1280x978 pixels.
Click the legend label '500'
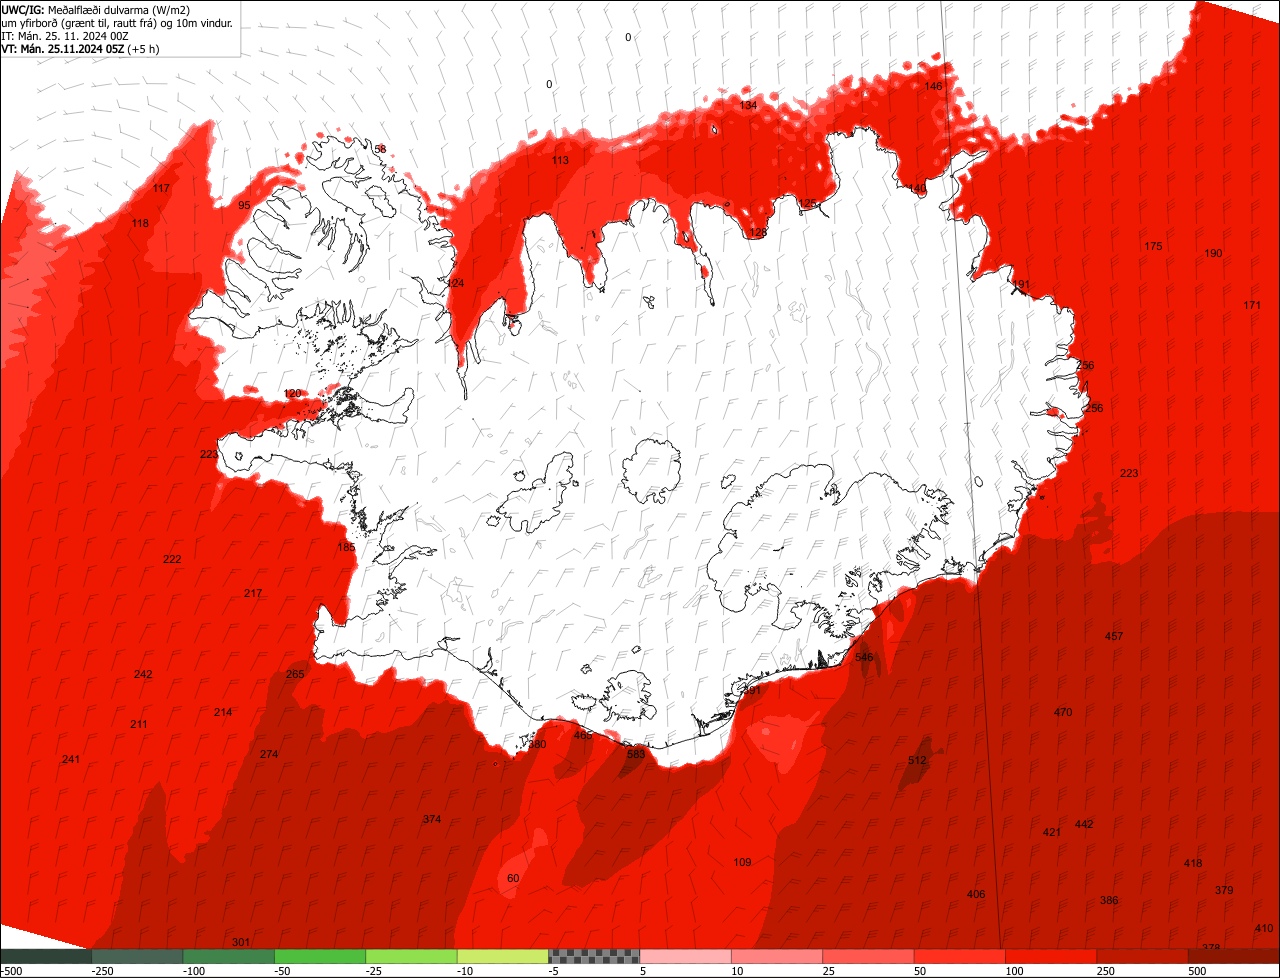pos(1198,971)
